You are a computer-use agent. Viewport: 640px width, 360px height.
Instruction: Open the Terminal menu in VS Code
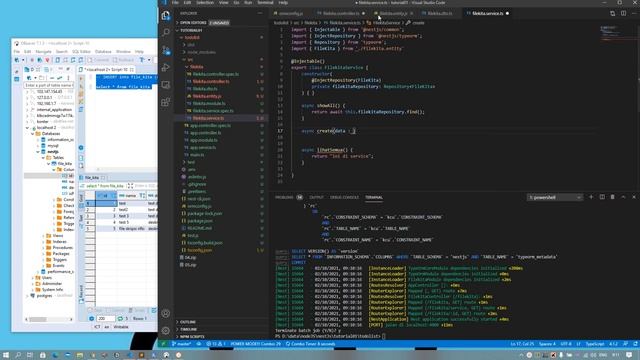(265, 2)
